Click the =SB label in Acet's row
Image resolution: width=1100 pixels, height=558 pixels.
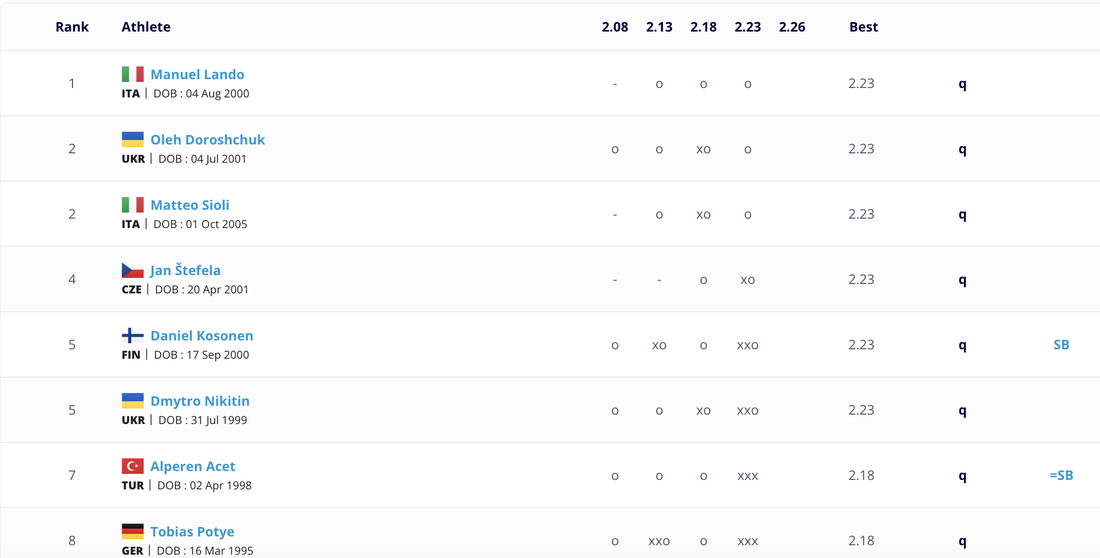(1061, 475)
